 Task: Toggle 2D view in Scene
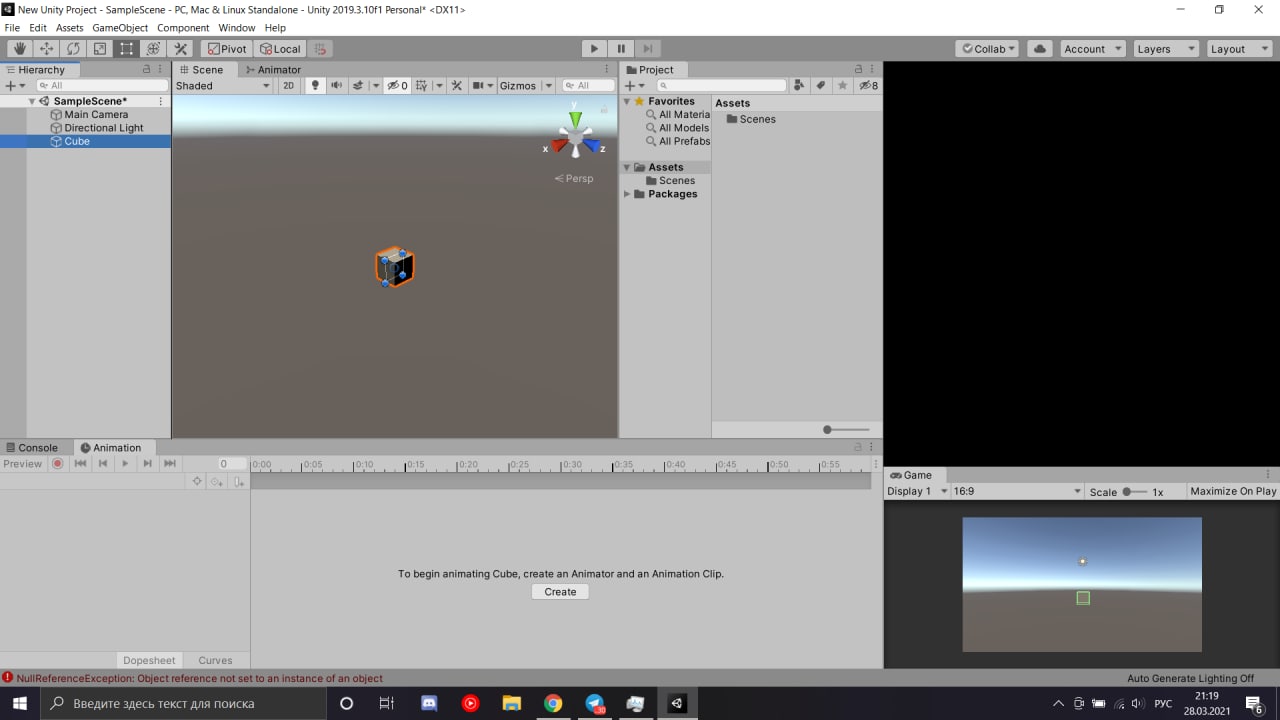tap(289, 85)
